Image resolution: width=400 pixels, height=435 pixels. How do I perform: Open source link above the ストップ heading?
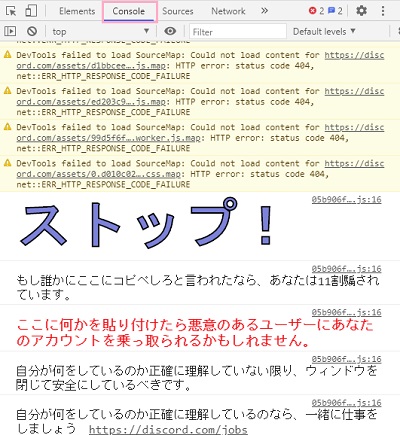coord(347,200)
